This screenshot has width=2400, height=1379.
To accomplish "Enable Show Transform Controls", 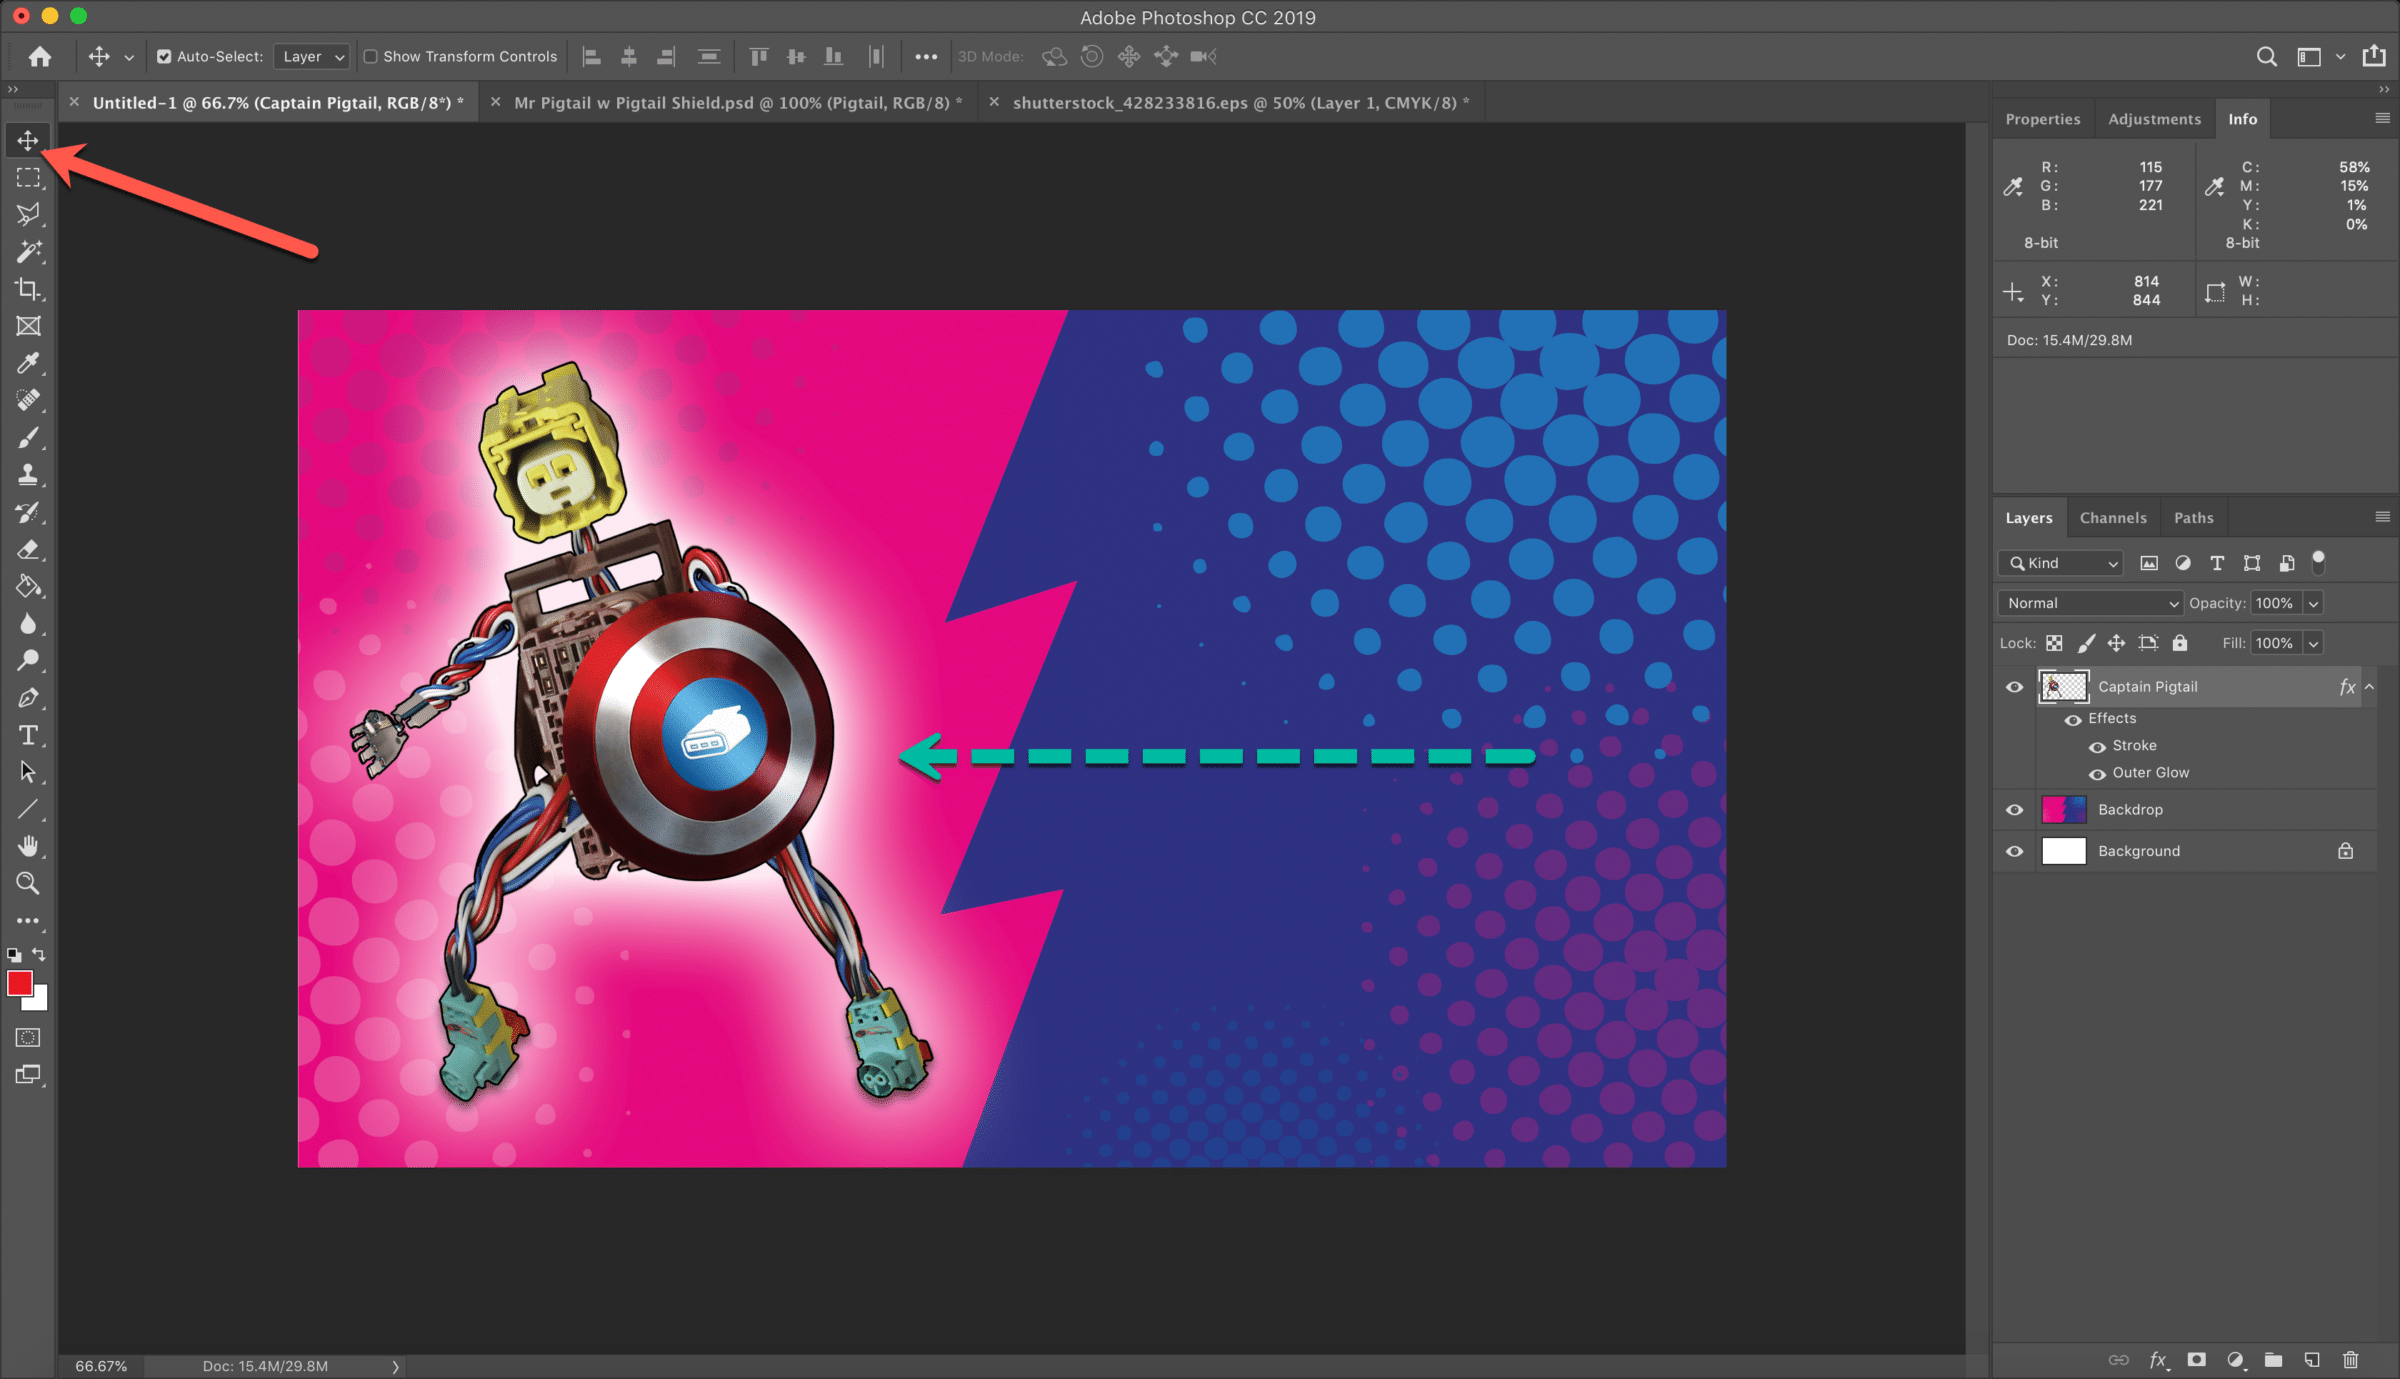I will 371,57.
